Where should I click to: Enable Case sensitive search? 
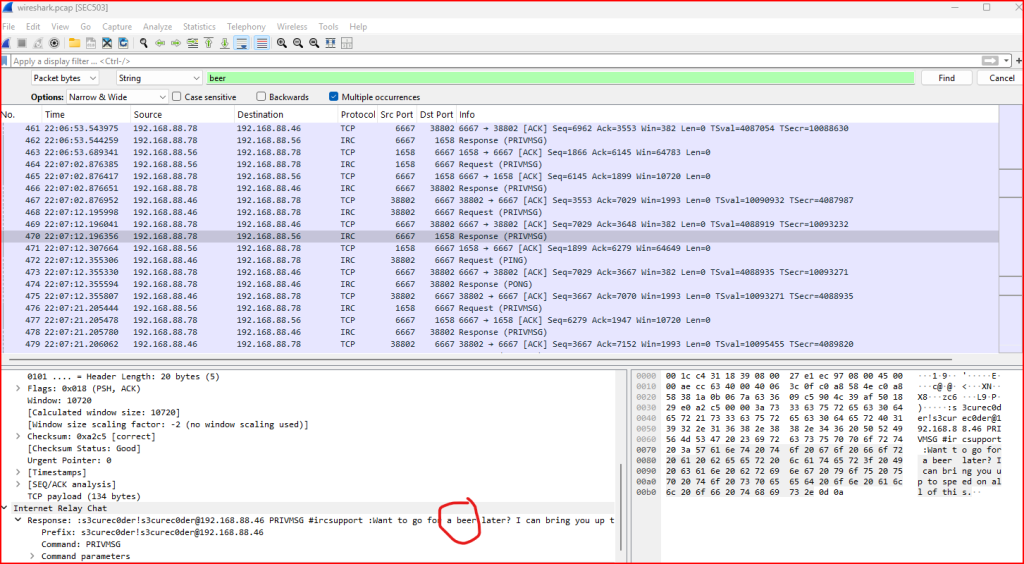pos(176,97)
